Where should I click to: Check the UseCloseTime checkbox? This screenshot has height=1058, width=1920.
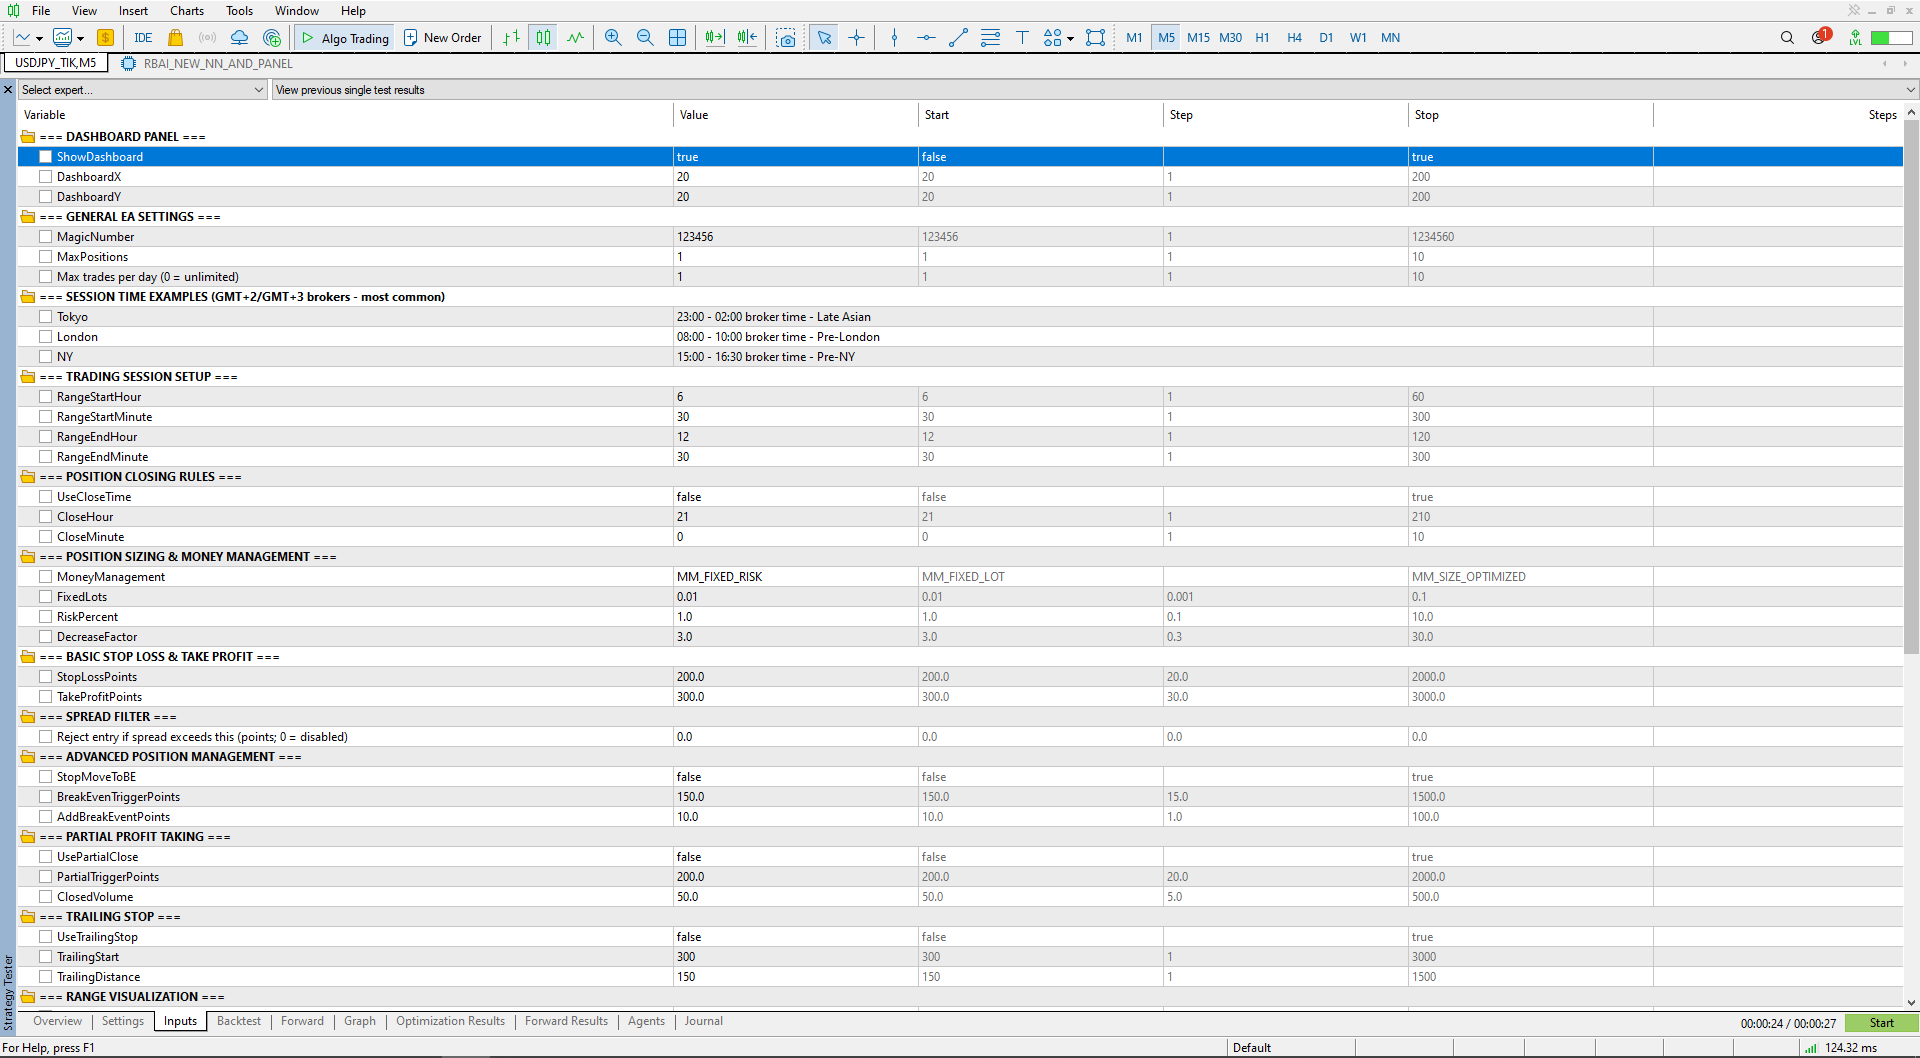pos(46,497)
